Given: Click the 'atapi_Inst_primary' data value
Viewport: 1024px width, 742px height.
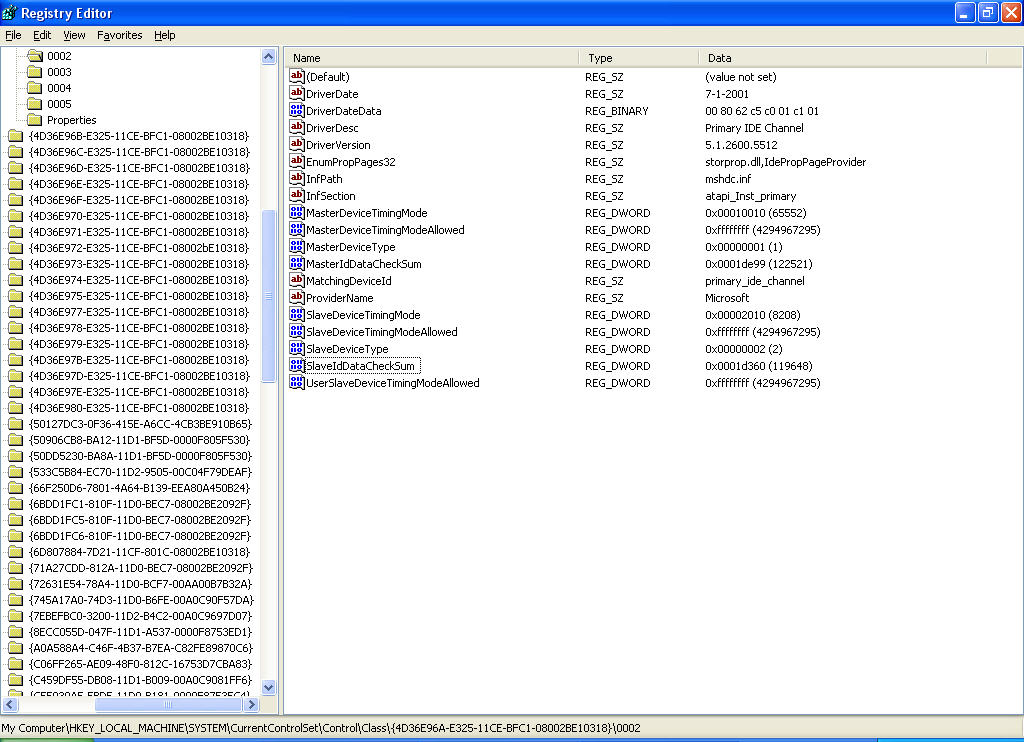Looking at the screenshot, I should coord(750,196).
